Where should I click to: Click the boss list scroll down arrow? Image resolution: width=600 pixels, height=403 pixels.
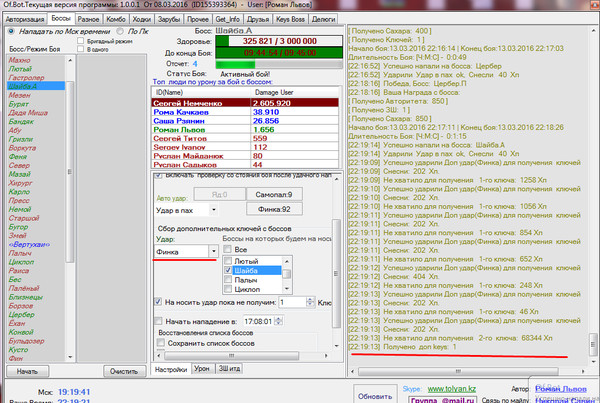click(70, 357)
